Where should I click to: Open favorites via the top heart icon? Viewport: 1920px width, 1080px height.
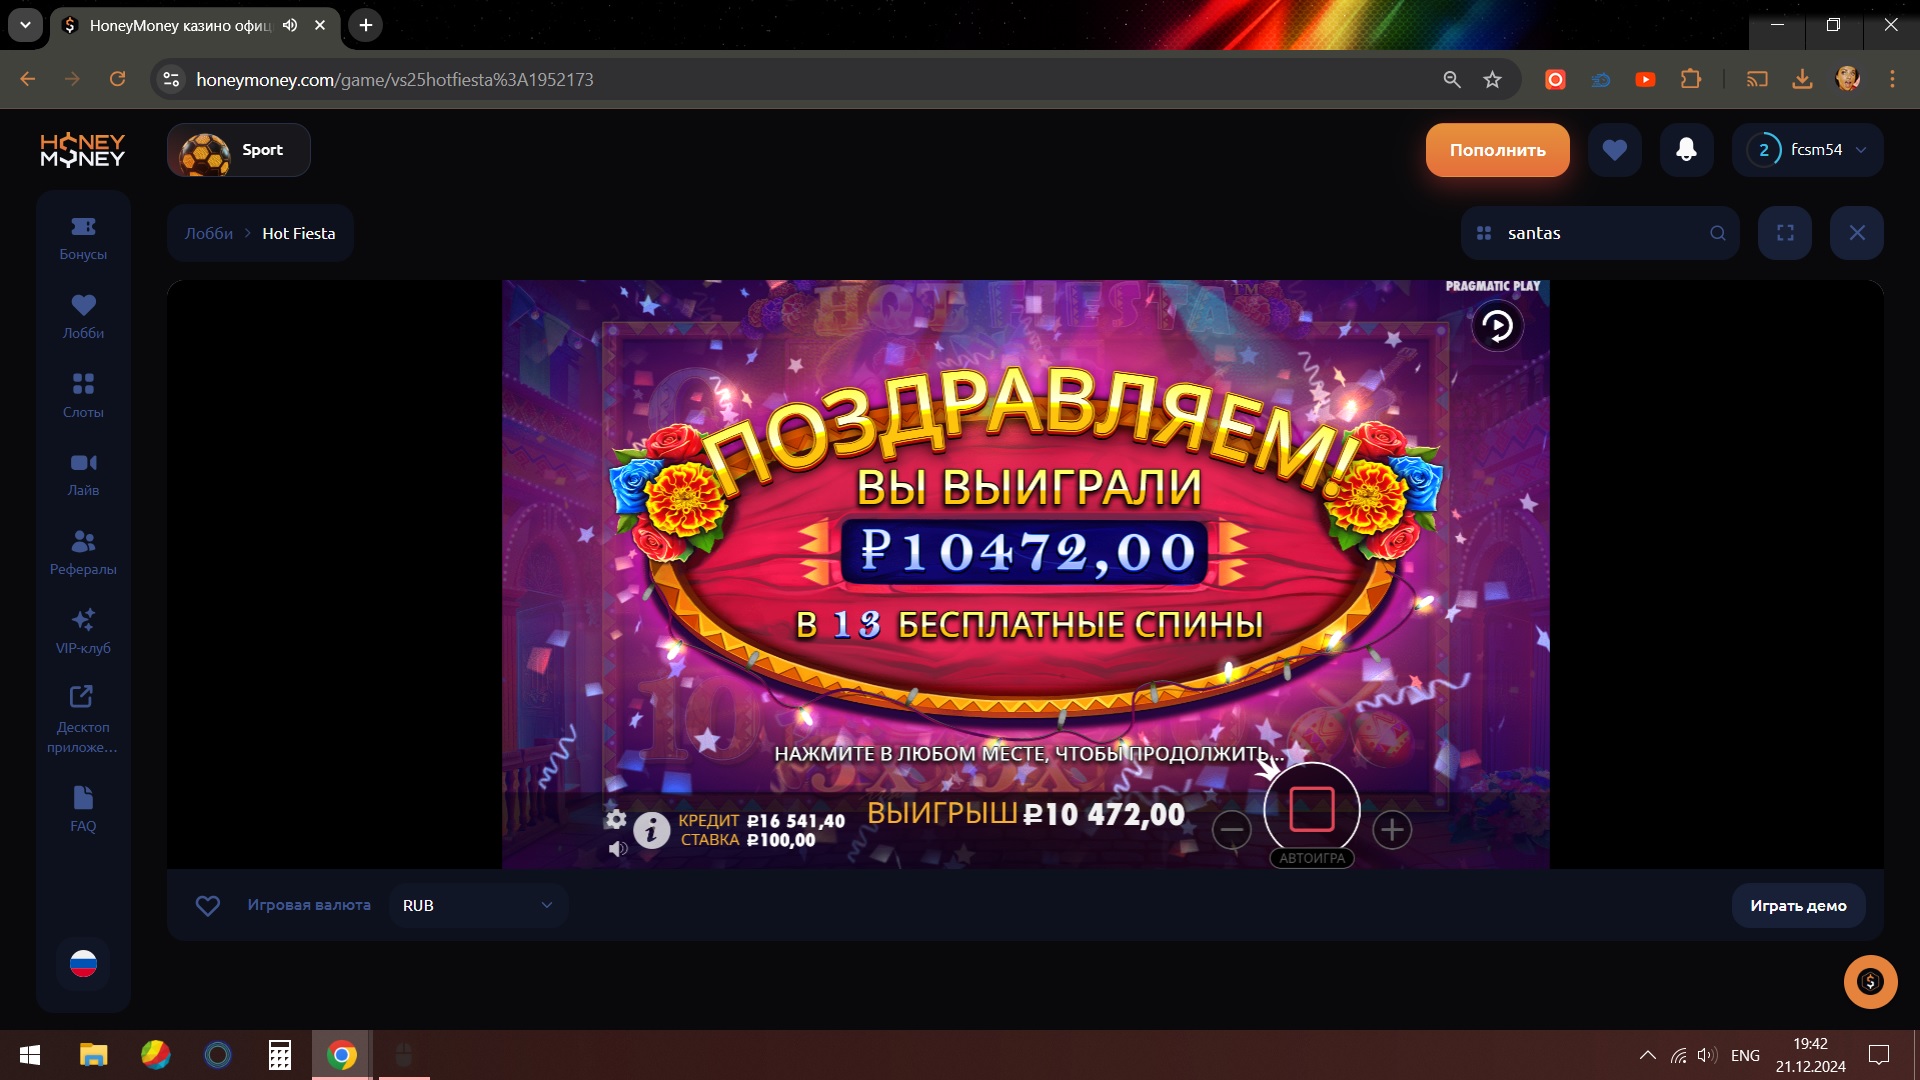pos(1614,150)
